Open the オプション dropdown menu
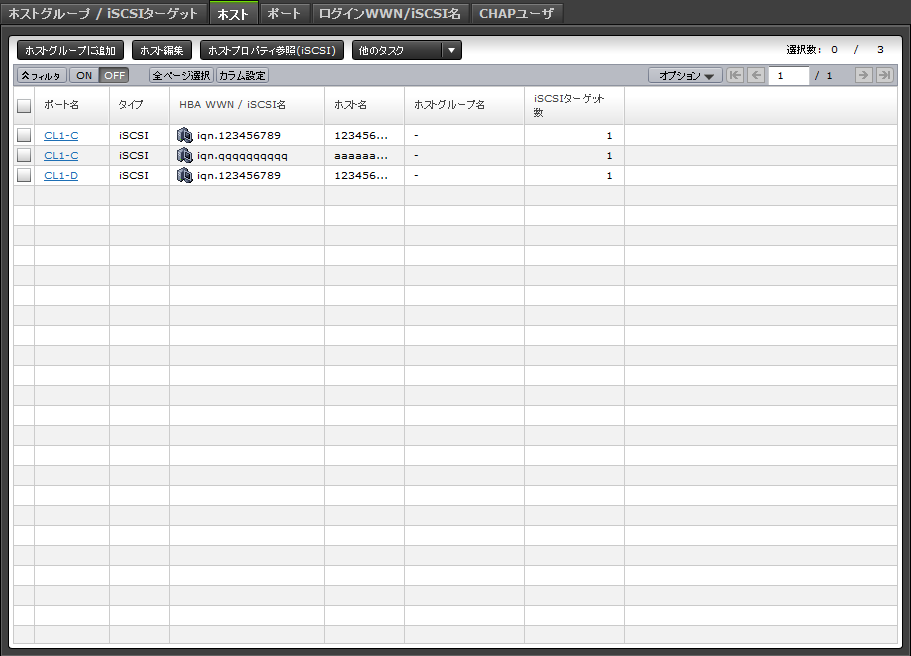This screenshot has height=656, width=911. [686, 76]
